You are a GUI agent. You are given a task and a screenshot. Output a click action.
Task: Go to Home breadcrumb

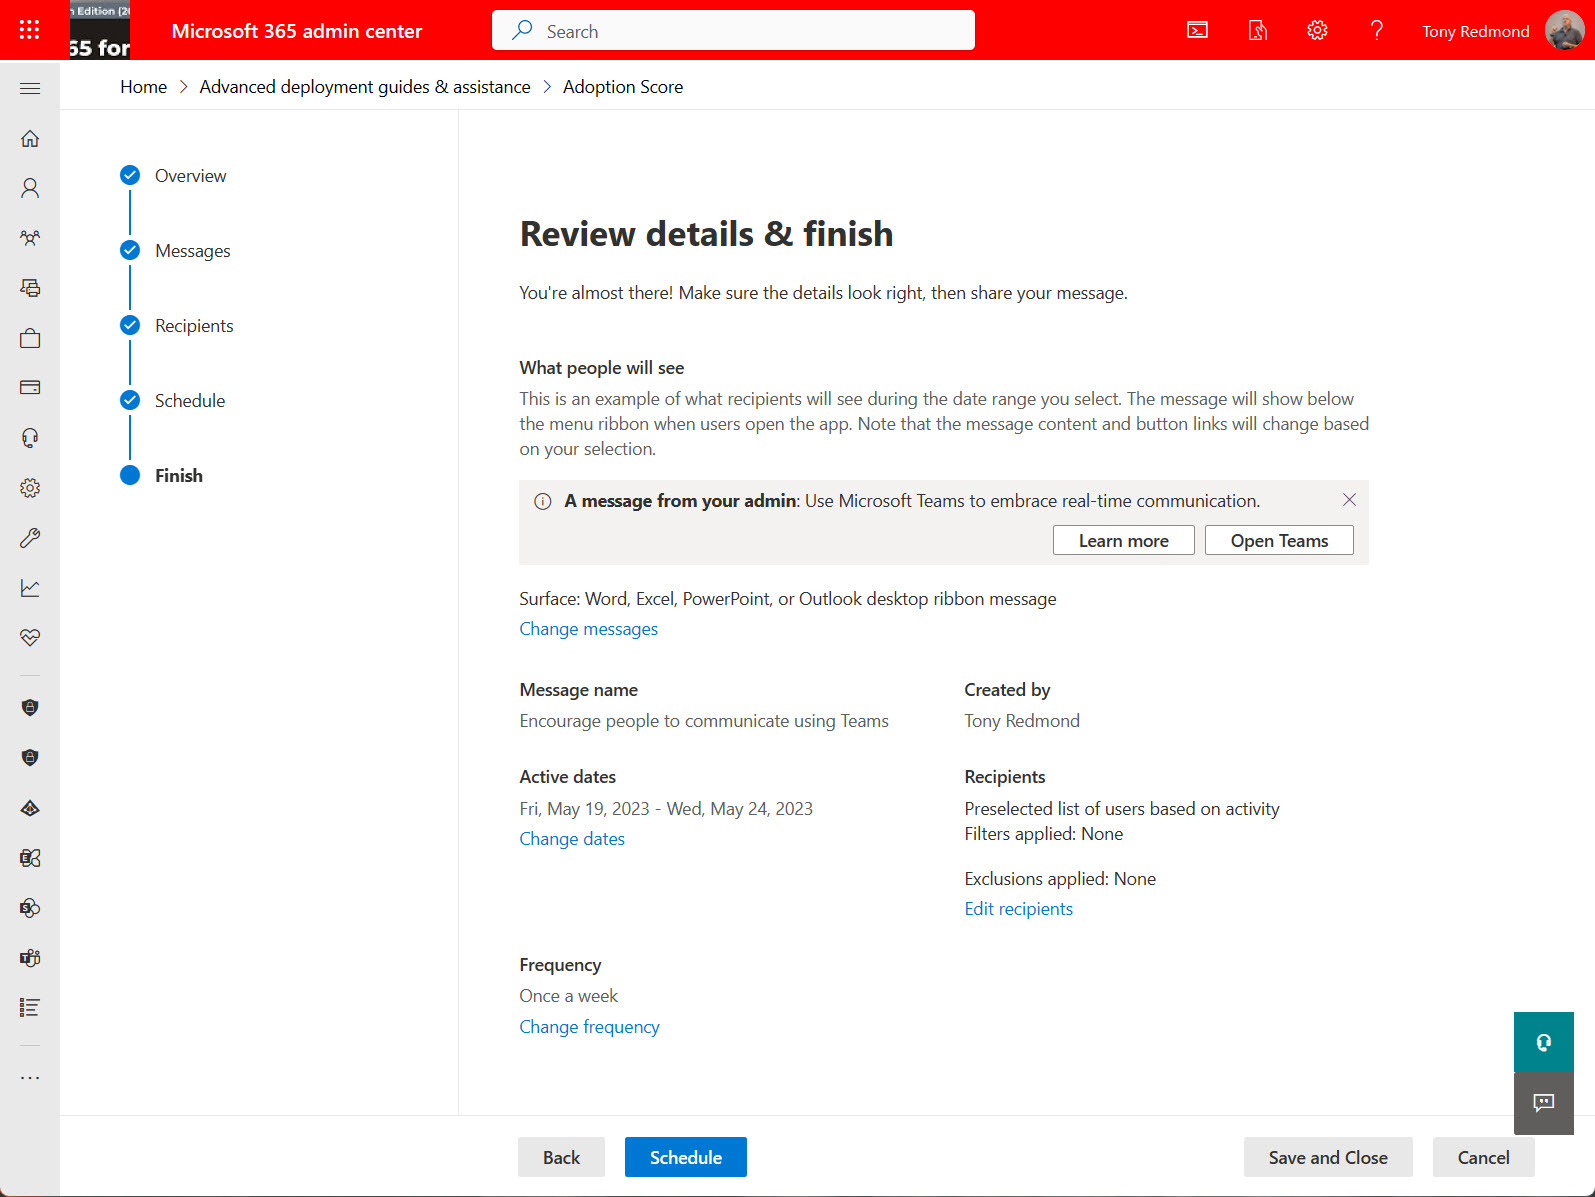(144, 87)
